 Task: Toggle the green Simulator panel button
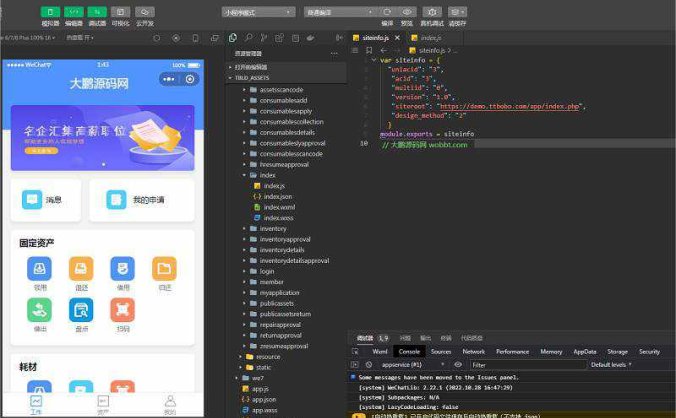tap(50, 12)
